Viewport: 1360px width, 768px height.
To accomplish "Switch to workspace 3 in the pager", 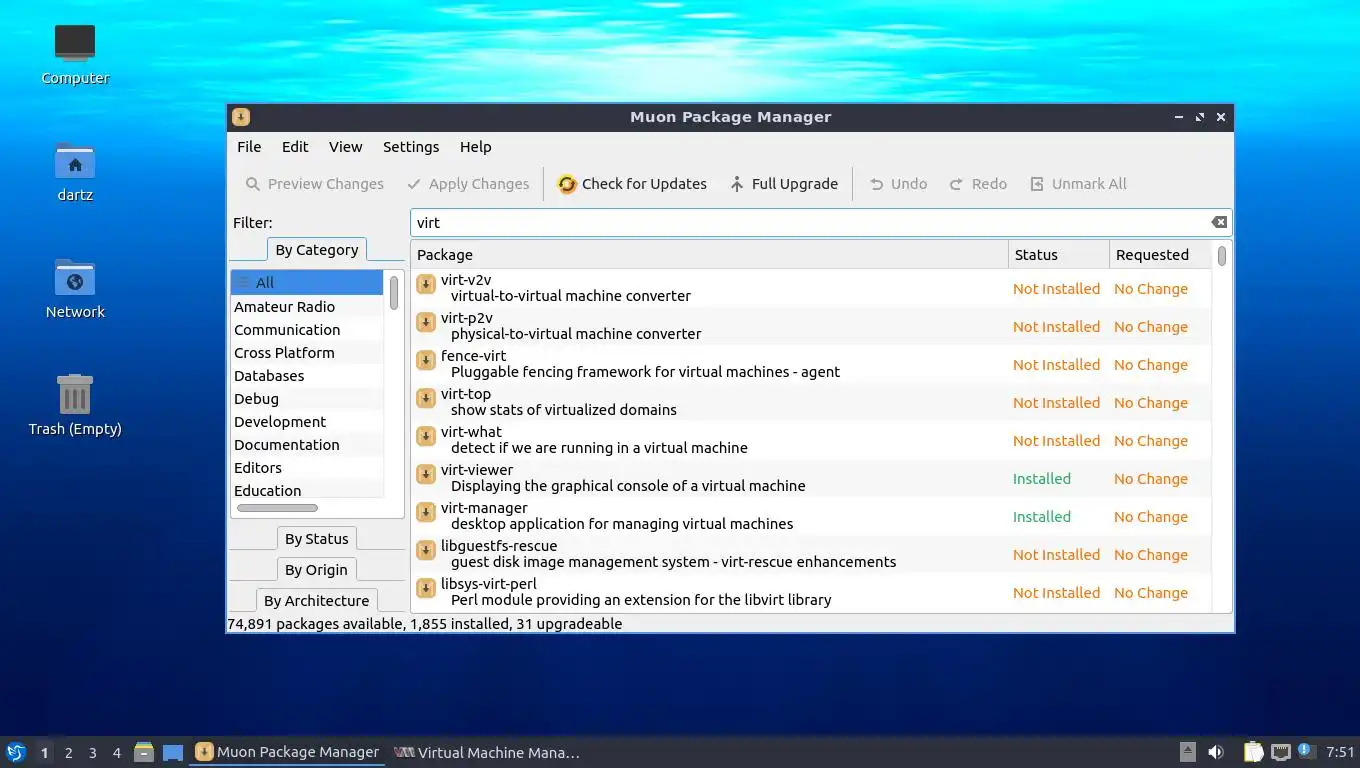I will pyautogui.click(x=92, y=753).
